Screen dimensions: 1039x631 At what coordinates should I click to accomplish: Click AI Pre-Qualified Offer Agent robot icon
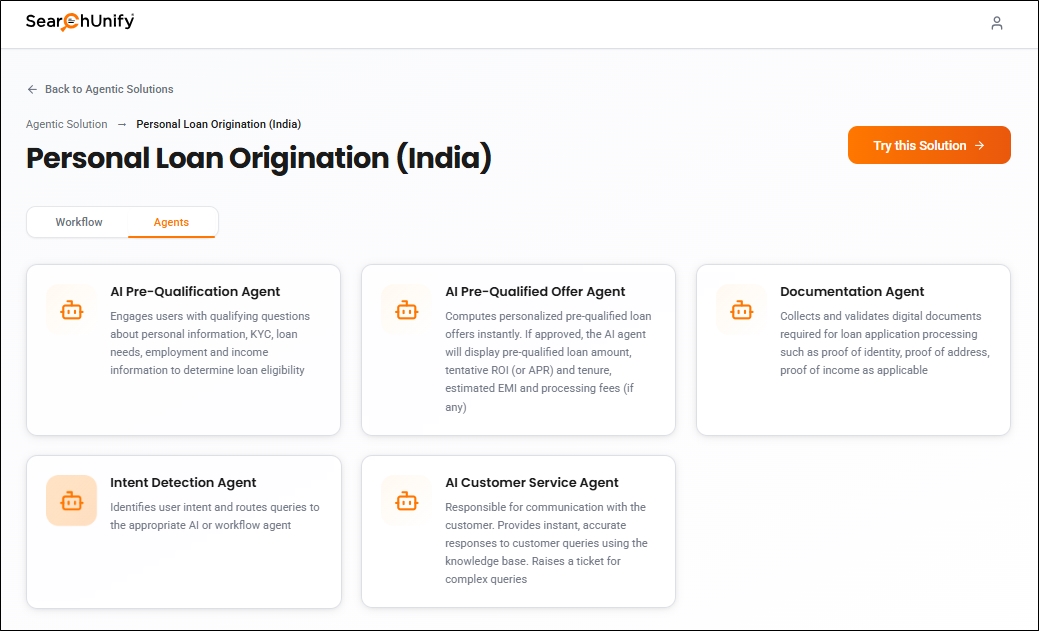tap(406, 310)
